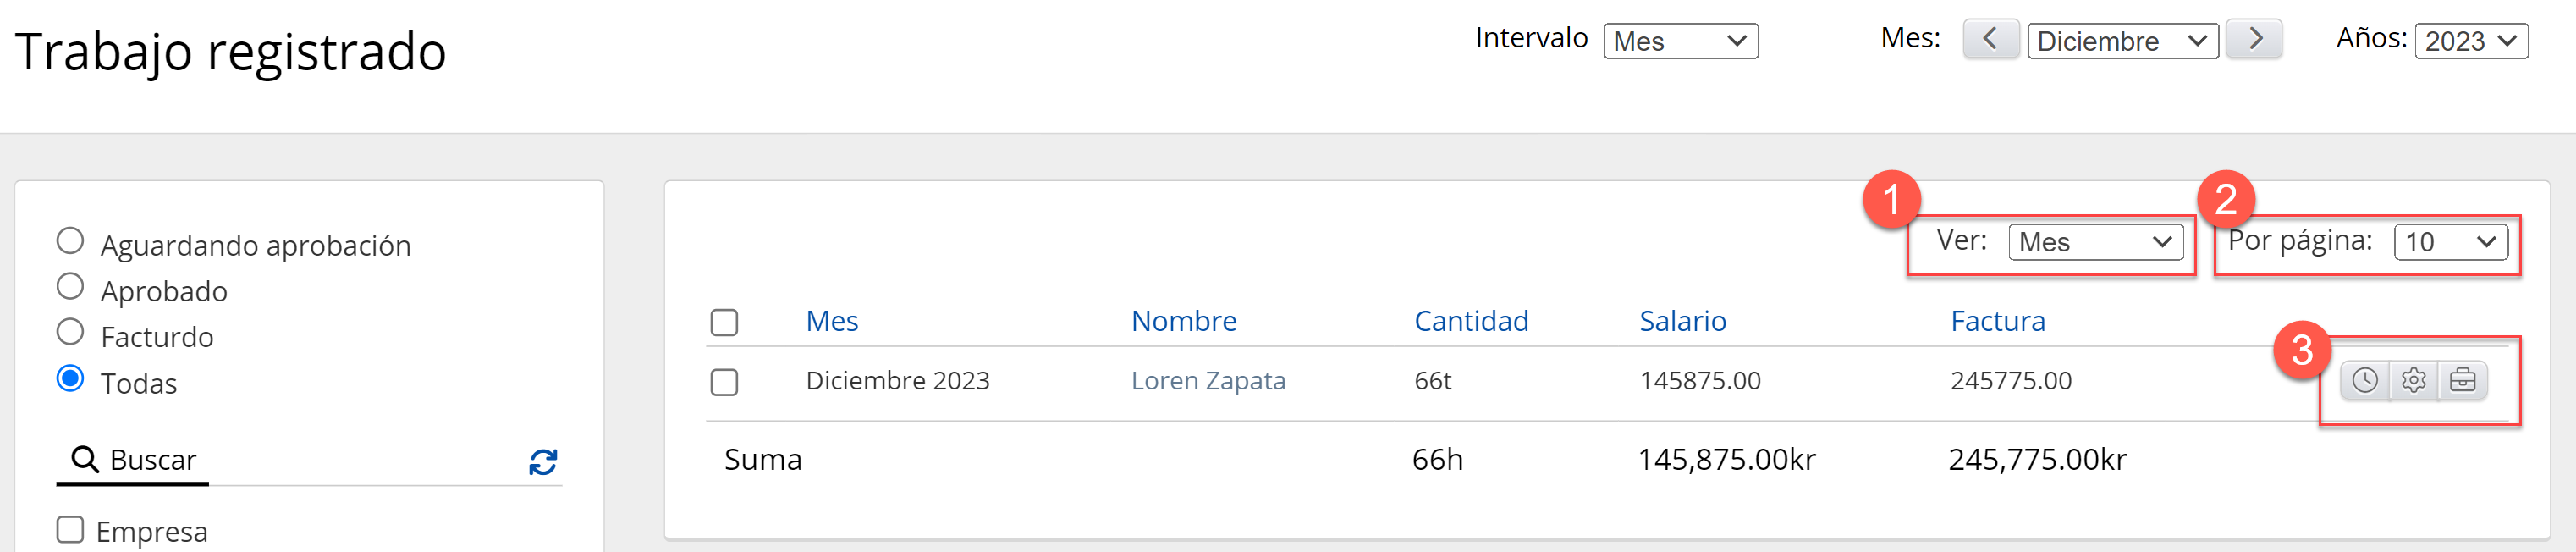The height and width of the screenshot is (552, 2576).
Task: Open the Intervalo dropdown
Action: pyautogui.click(x=1680, y=42)
